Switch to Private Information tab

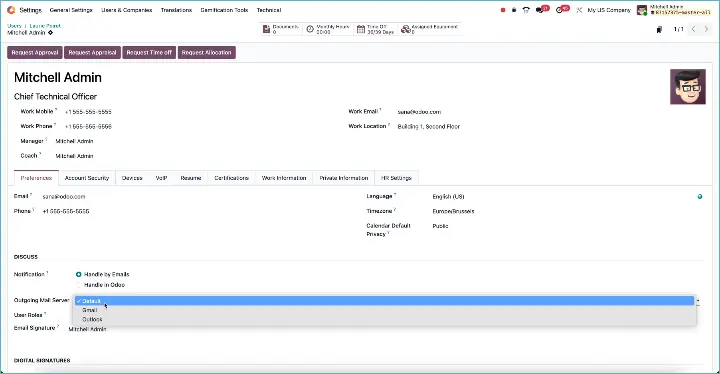click(x=343, y=178)
